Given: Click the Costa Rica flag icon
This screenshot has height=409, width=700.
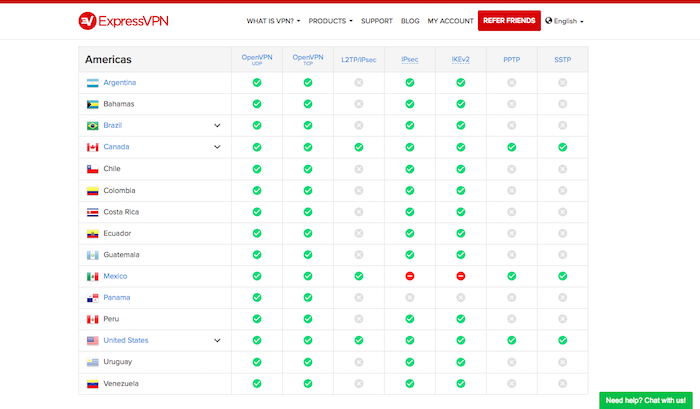Looking at the screenshot, I should click(92, 213).
